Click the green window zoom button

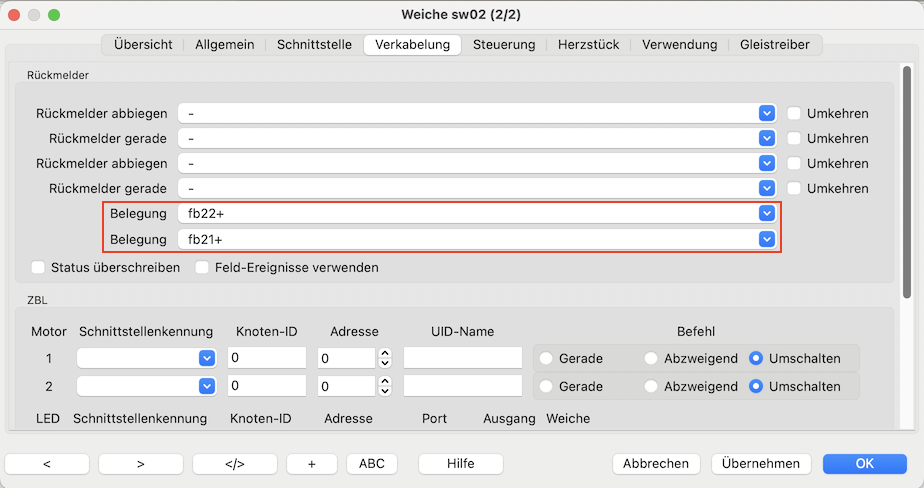pos(54,15)
